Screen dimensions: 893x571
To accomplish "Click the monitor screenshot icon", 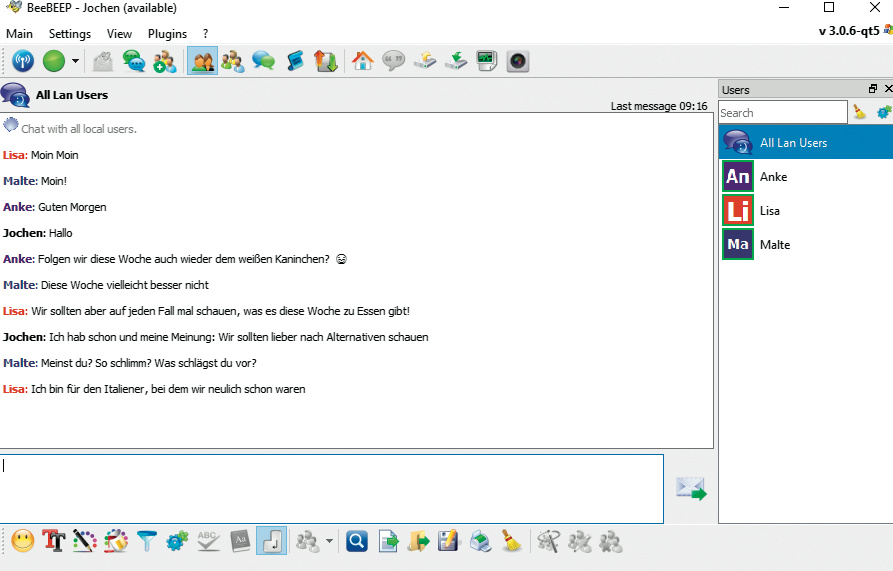I will 487,61.
